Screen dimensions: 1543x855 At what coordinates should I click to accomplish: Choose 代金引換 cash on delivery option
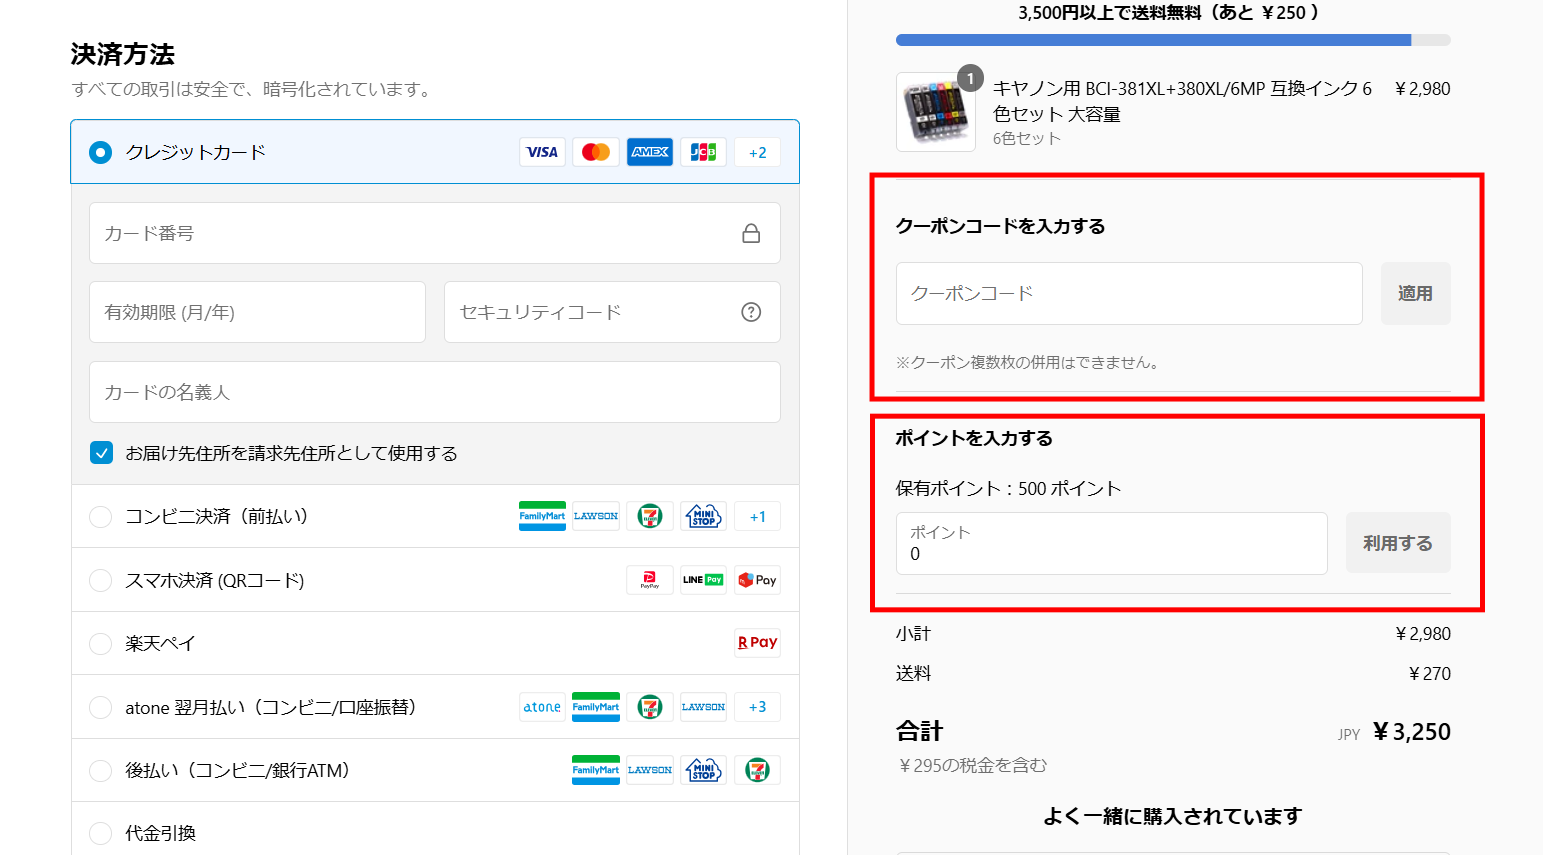click(101, 833)
